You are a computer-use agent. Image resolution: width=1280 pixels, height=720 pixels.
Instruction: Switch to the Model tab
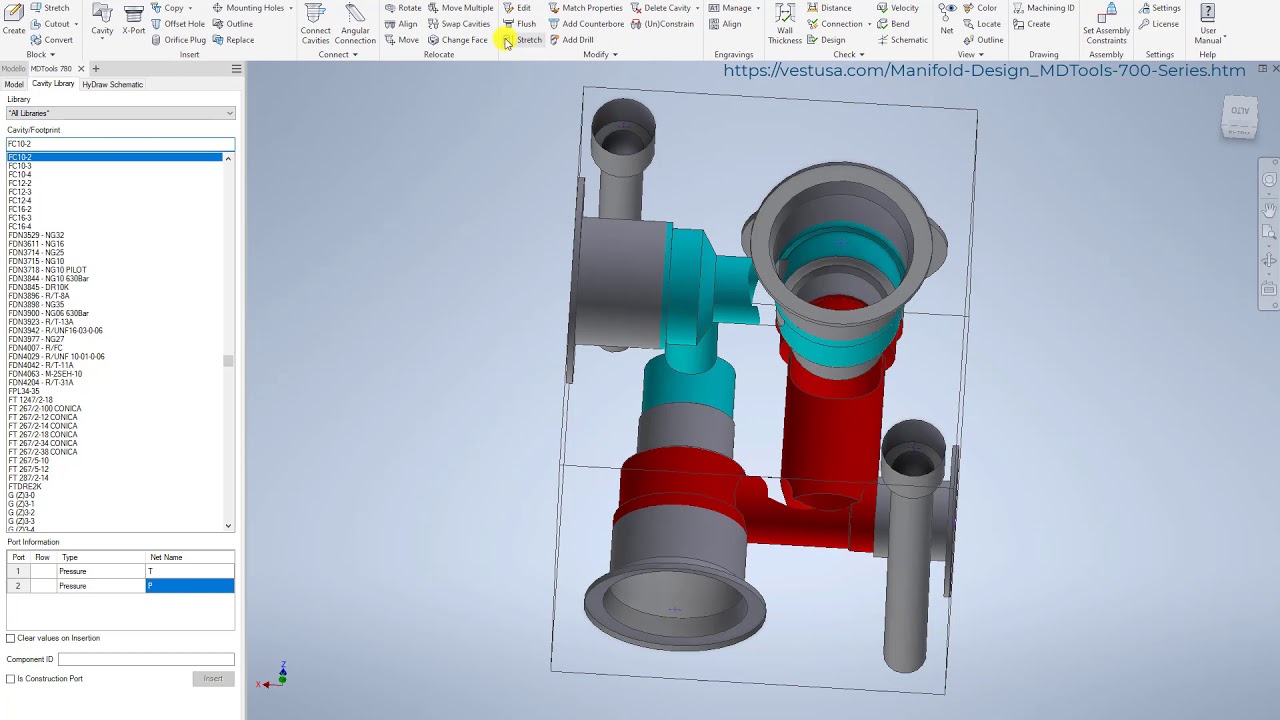[x=14, y=85]
